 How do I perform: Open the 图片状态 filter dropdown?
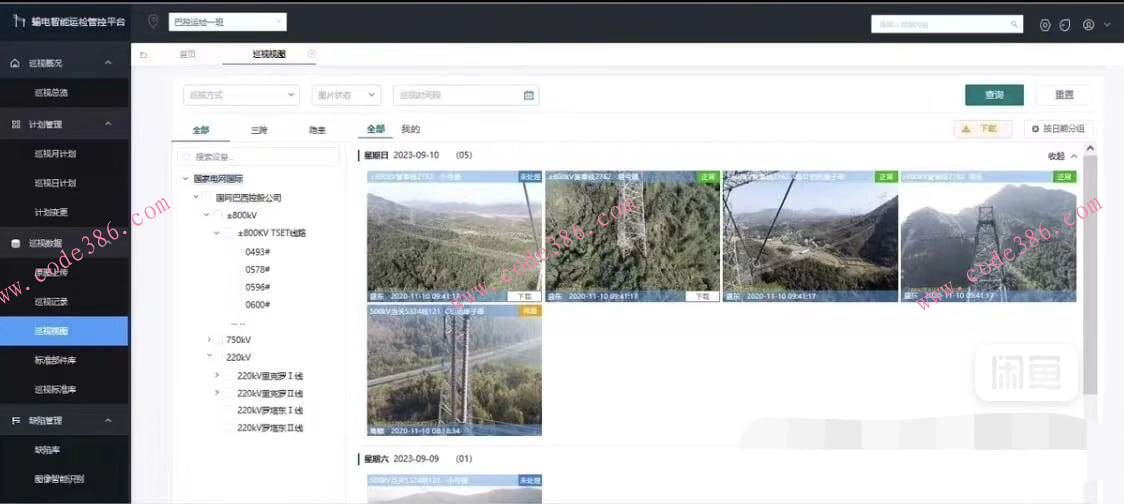pos(346,95)
